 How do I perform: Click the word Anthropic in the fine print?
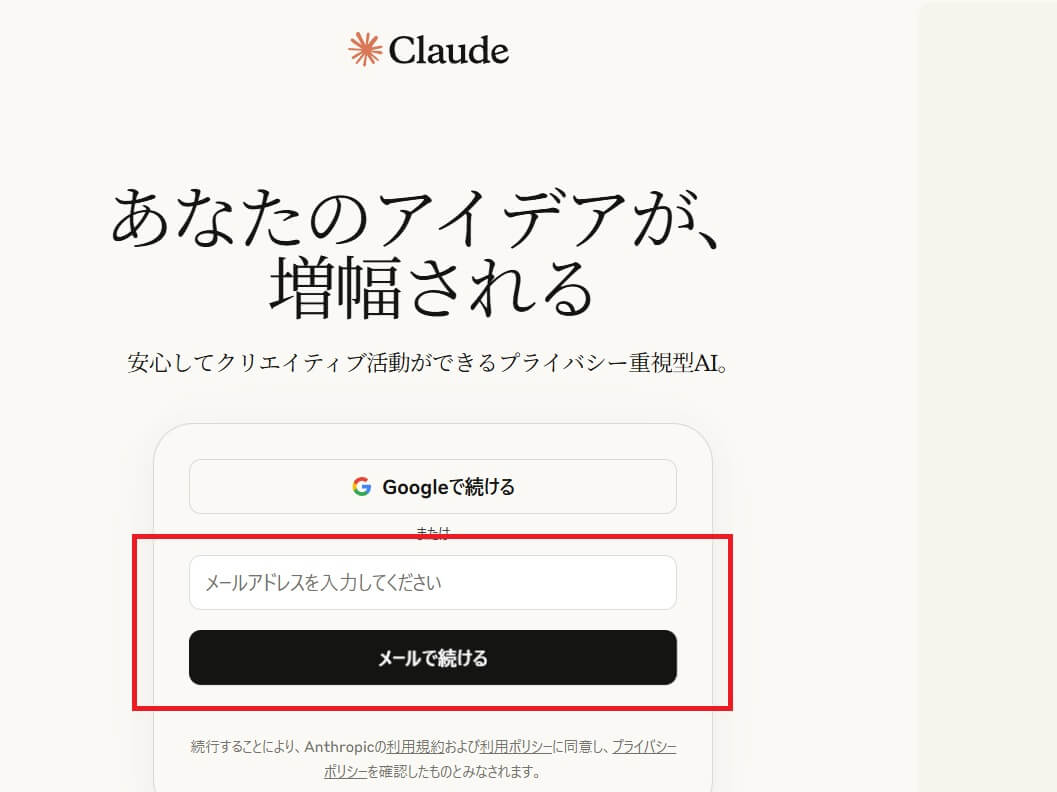(x=339, y=747)
